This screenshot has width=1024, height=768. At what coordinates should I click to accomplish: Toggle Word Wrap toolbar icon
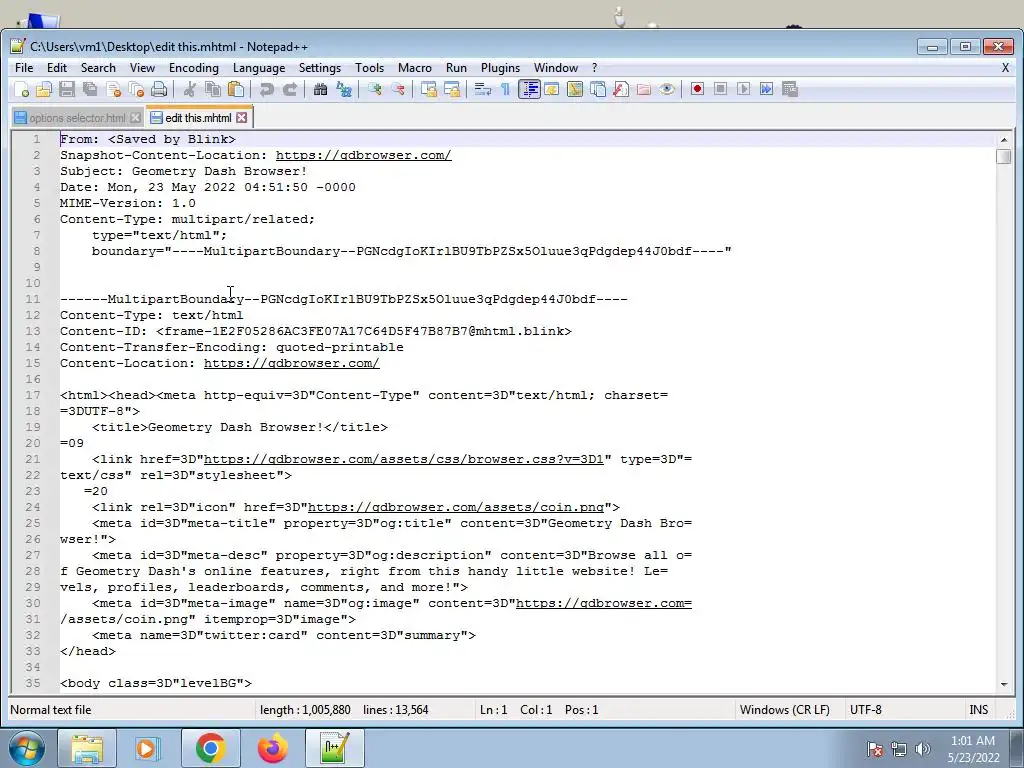(483, 89)
